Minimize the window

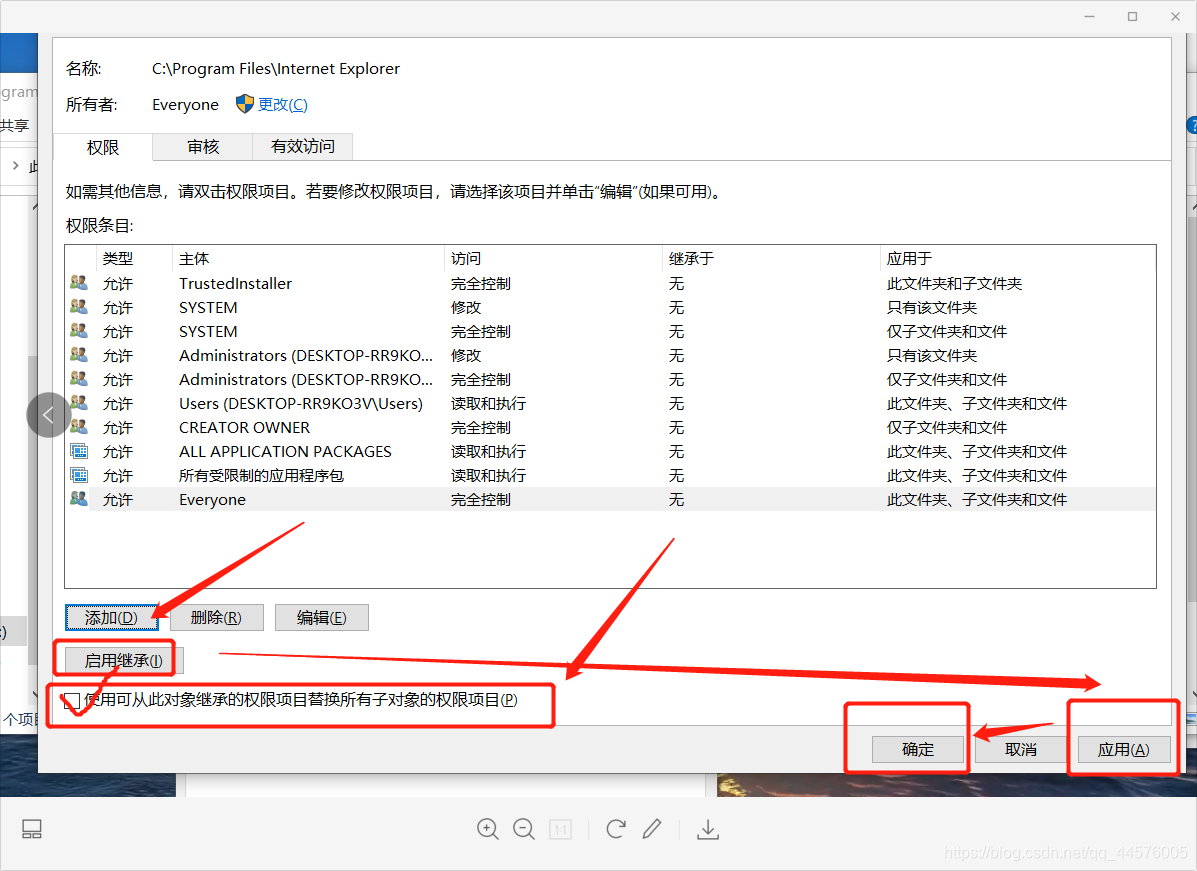[x=1089, y=16]
